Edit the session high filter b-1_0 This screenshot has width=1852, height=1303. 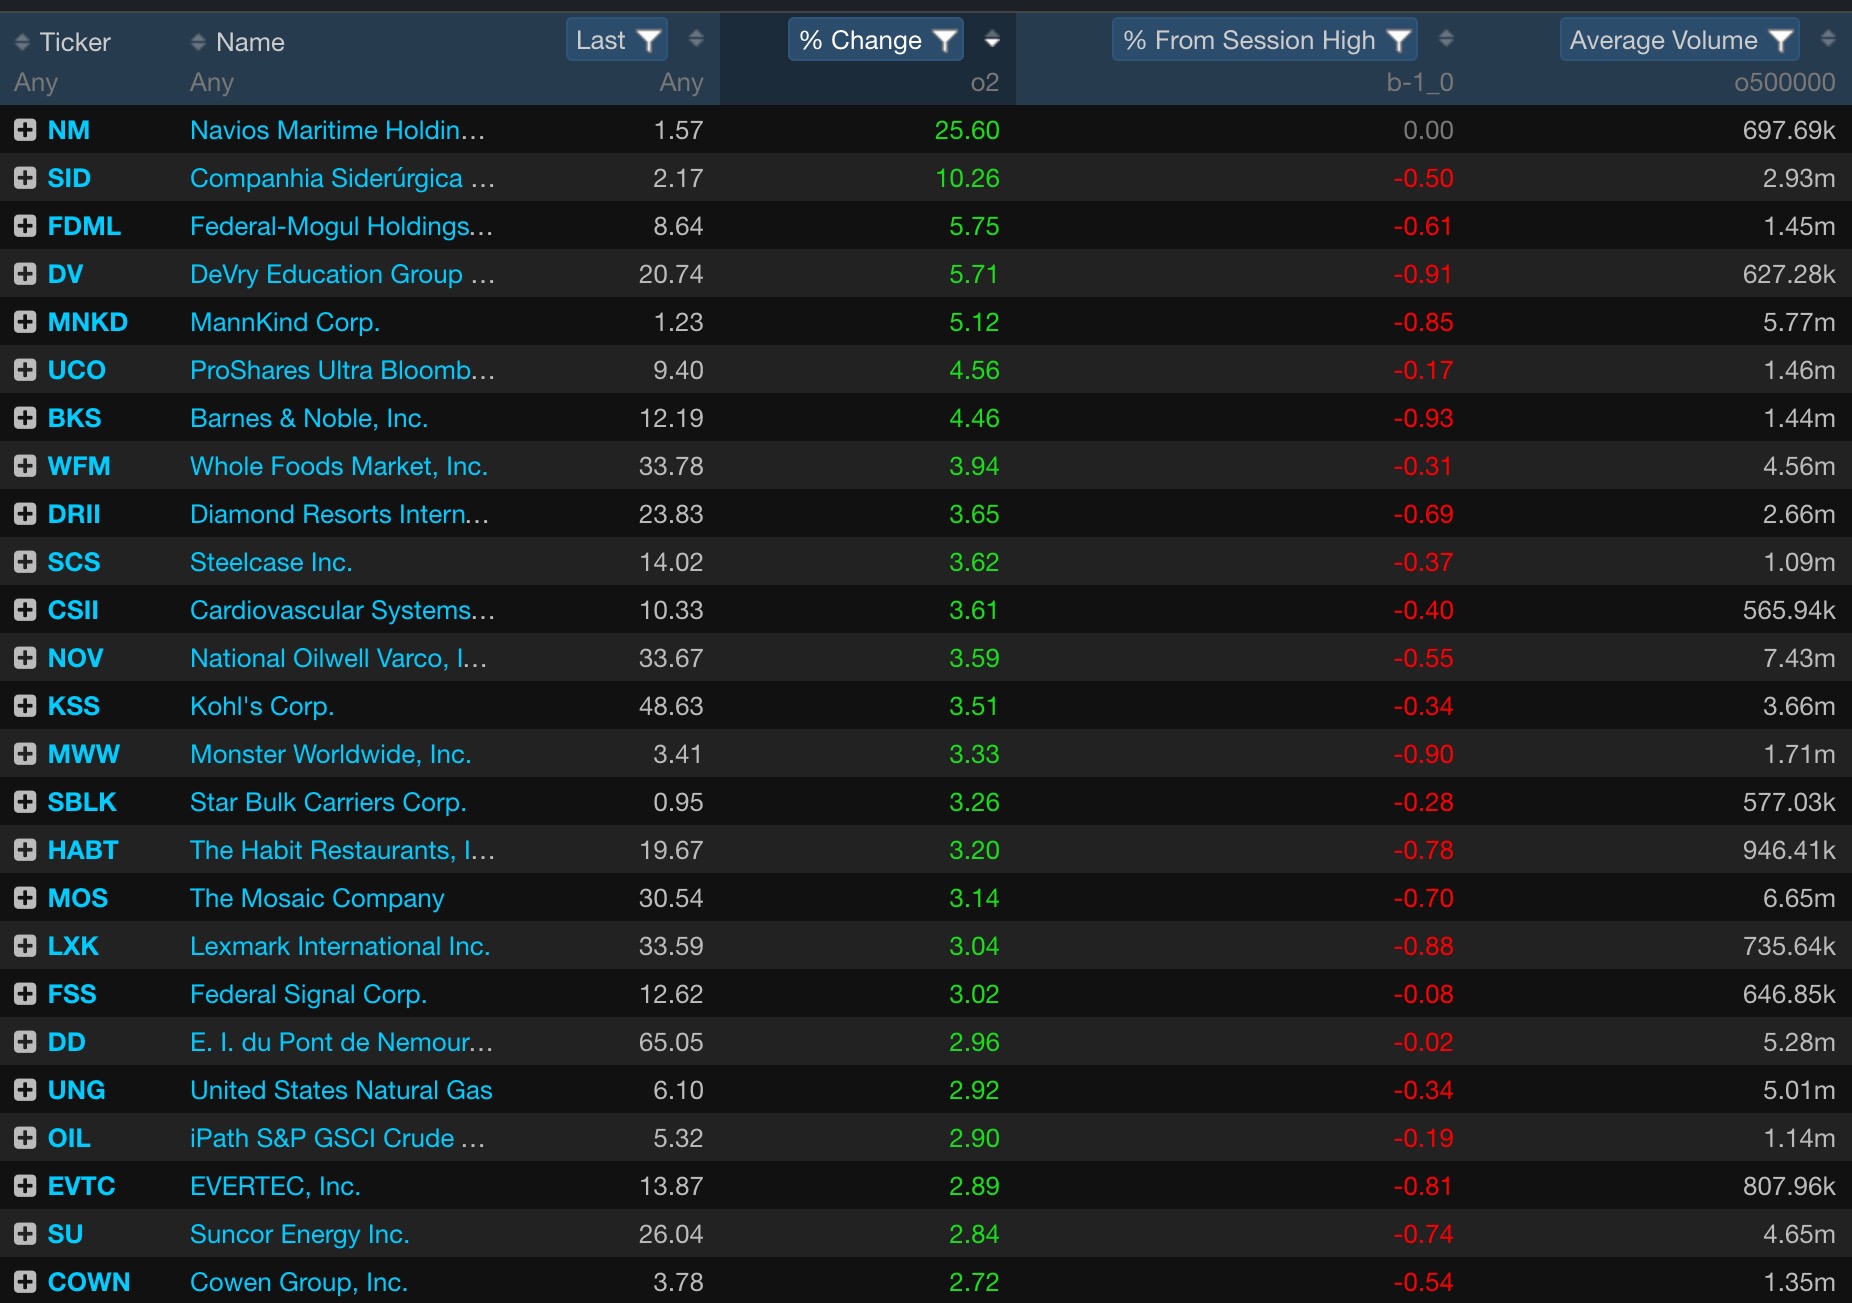(1420, 83)
